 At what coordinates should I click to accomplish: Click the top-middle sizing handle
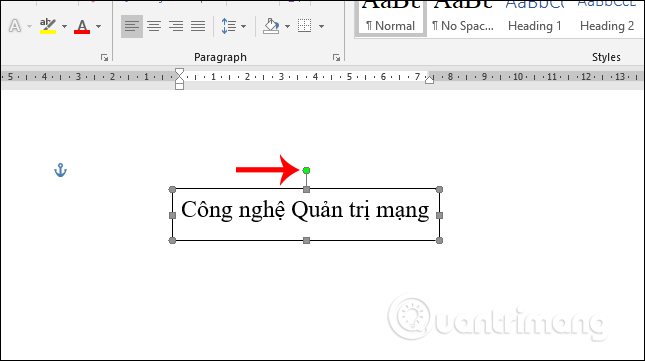tap(306, 190)
